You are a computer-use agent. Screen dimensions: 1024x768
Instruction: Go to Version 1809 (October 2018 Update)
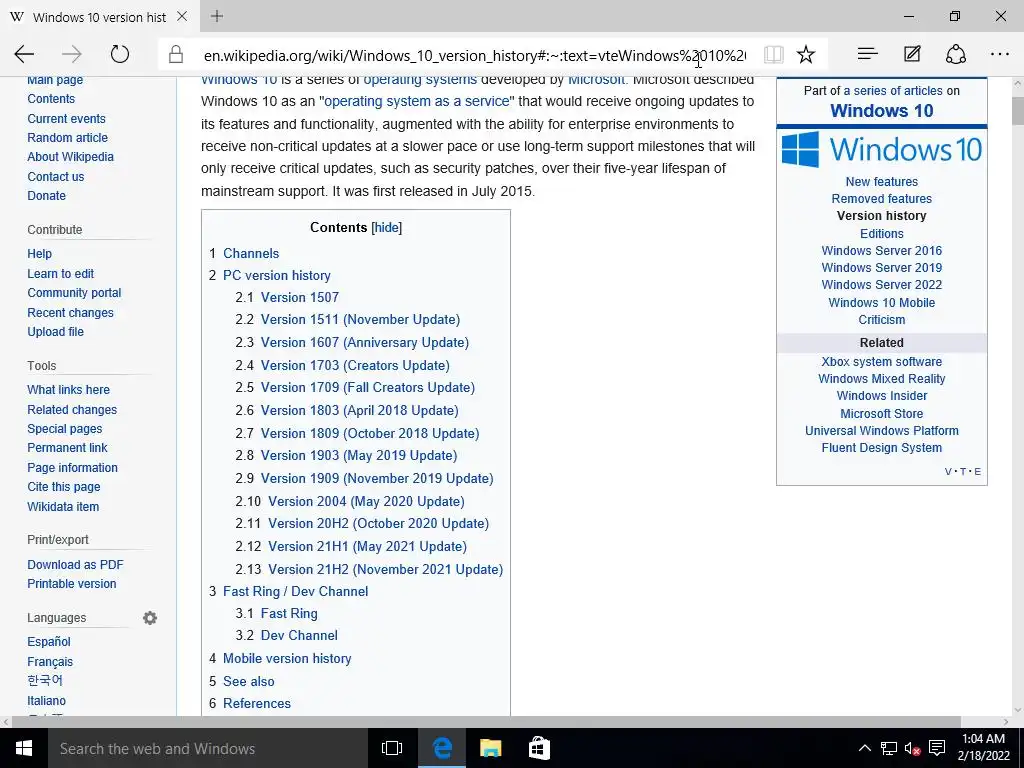pos(370,433)
